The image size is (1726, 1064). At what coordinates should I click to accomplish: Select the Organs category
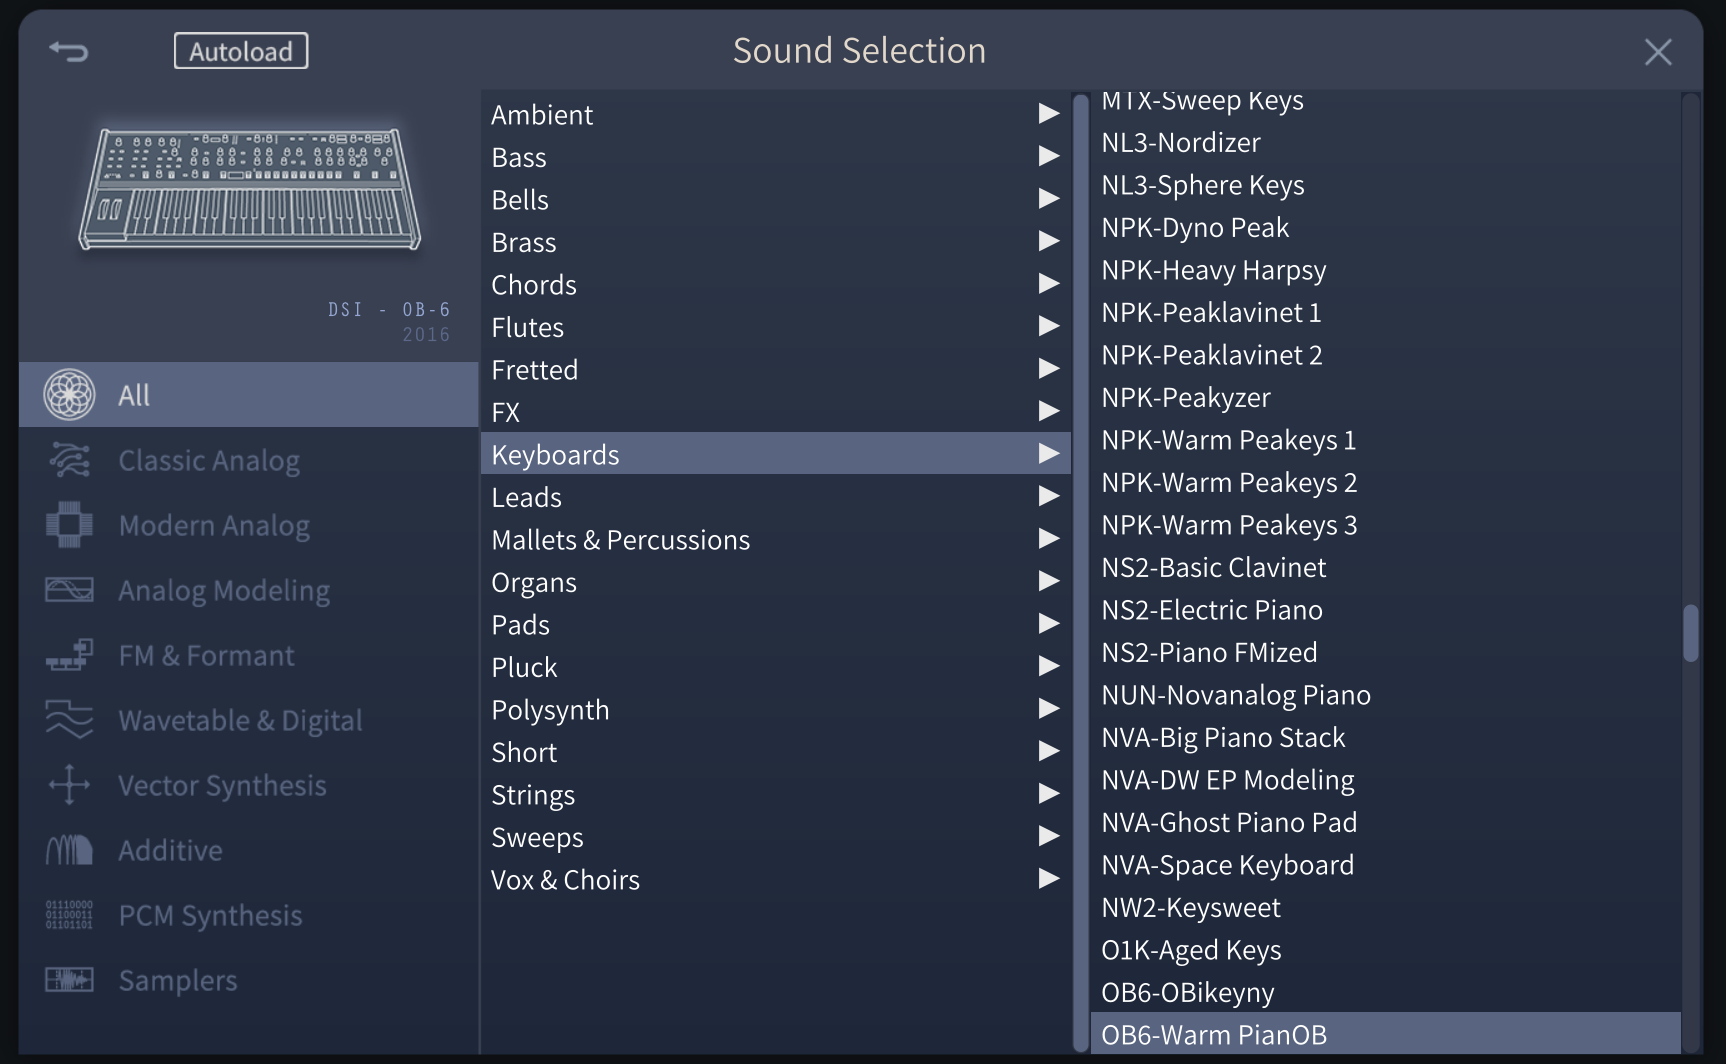(x=534, y=581)
